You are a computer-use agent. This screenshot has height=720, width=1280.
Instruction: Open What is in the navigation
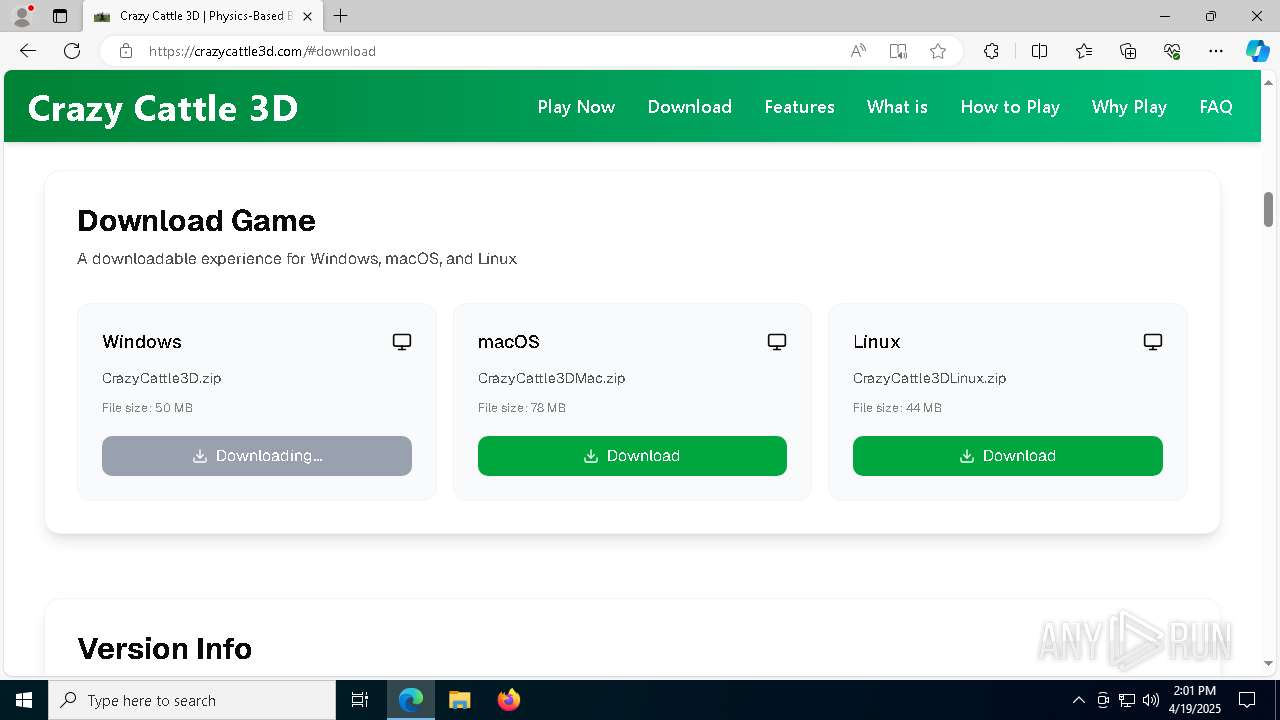tap(897, 107)
